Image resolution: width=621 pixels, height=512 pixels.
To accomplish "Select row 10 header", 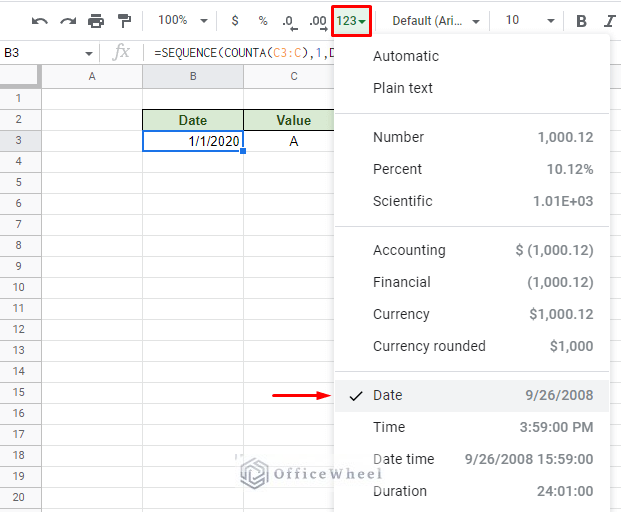I will pos(20,287).
